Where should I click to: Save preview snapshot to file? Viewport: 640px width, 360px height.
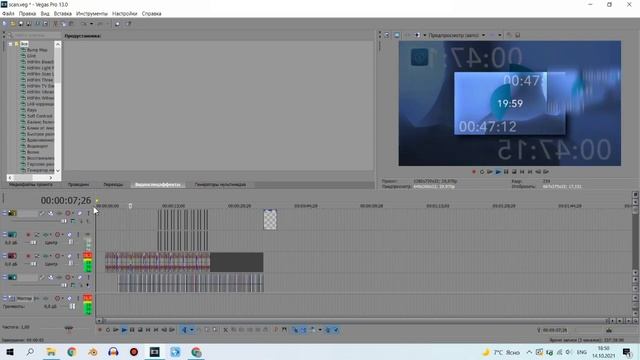pos(518,36)
